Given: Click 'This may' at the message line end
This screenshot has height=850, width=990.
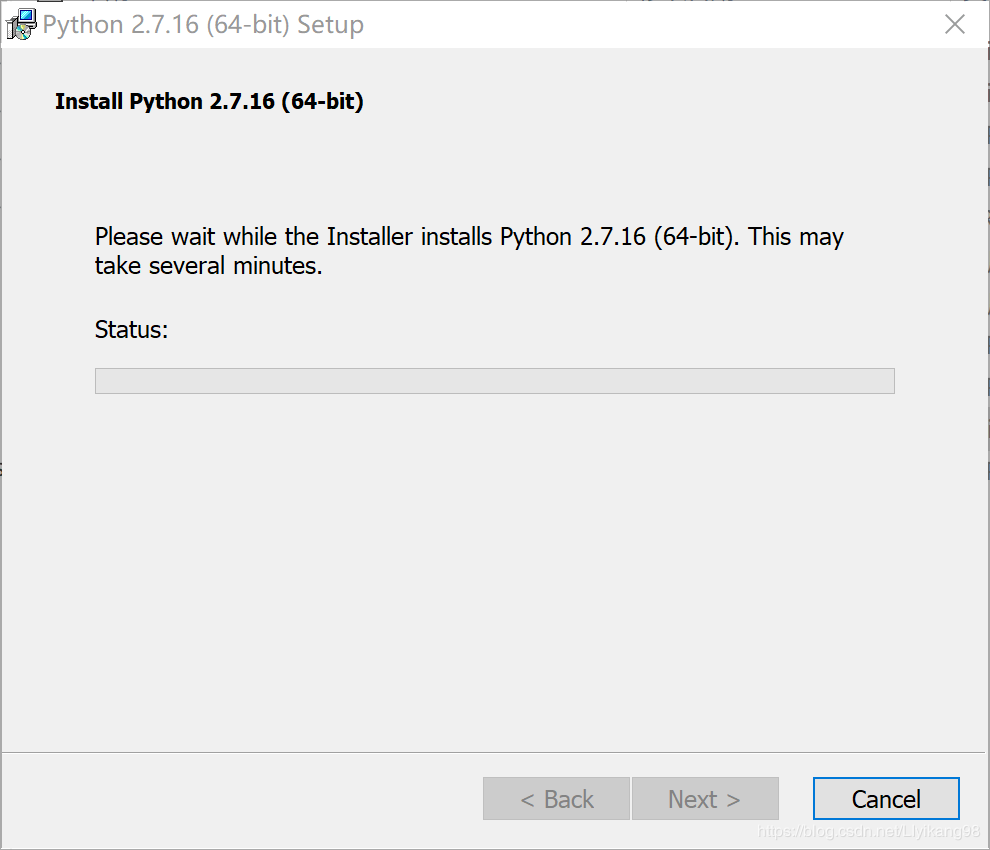Looking at the screenshot, I should pyautogui.click(x=796, y=237).
